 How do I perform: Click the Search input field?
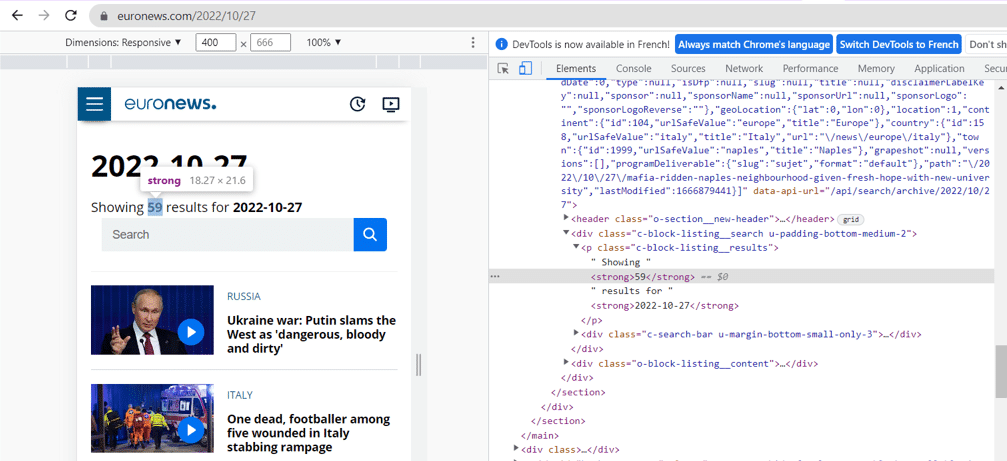click(227, 234)
